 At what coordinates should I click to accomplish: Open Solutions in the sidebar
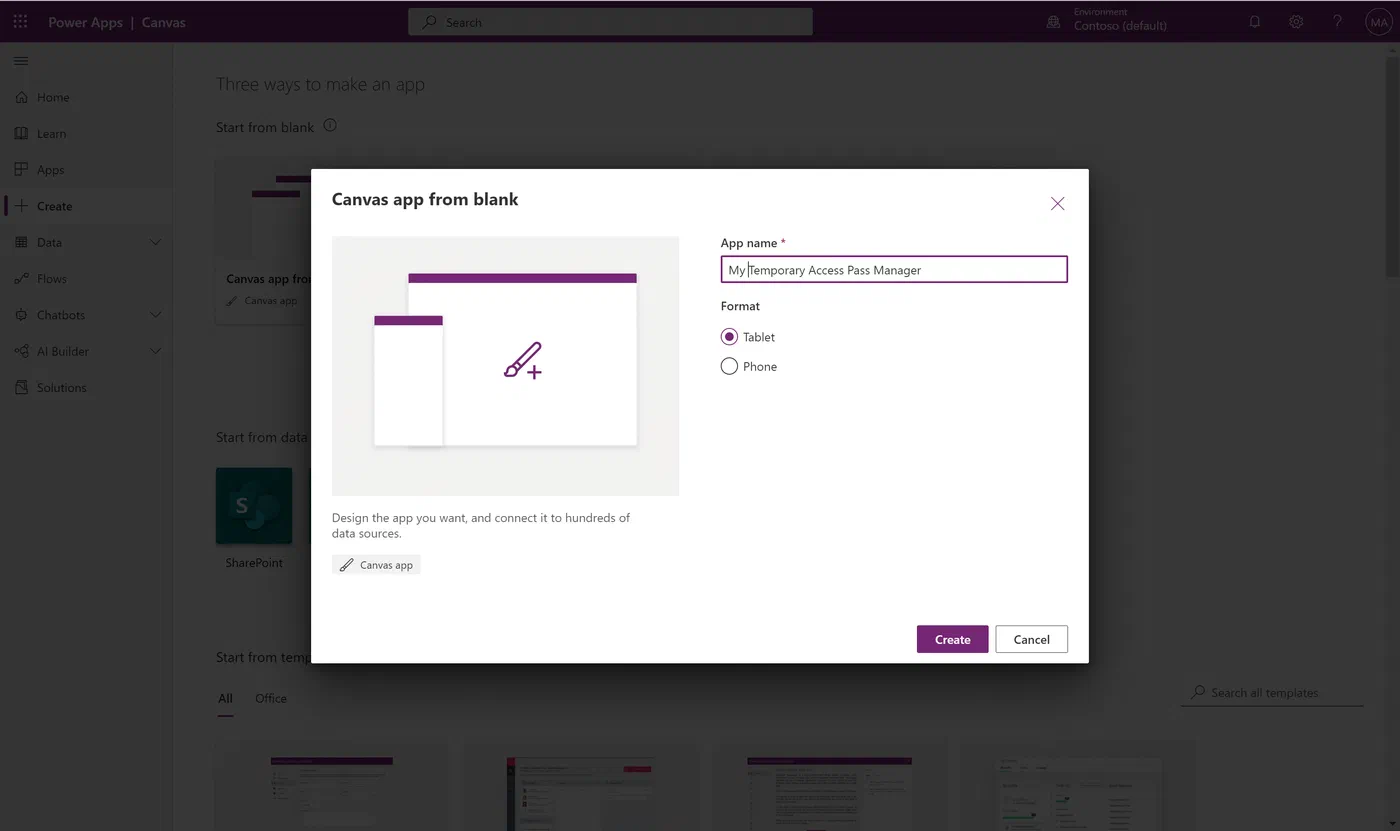[x=86, y=387]
